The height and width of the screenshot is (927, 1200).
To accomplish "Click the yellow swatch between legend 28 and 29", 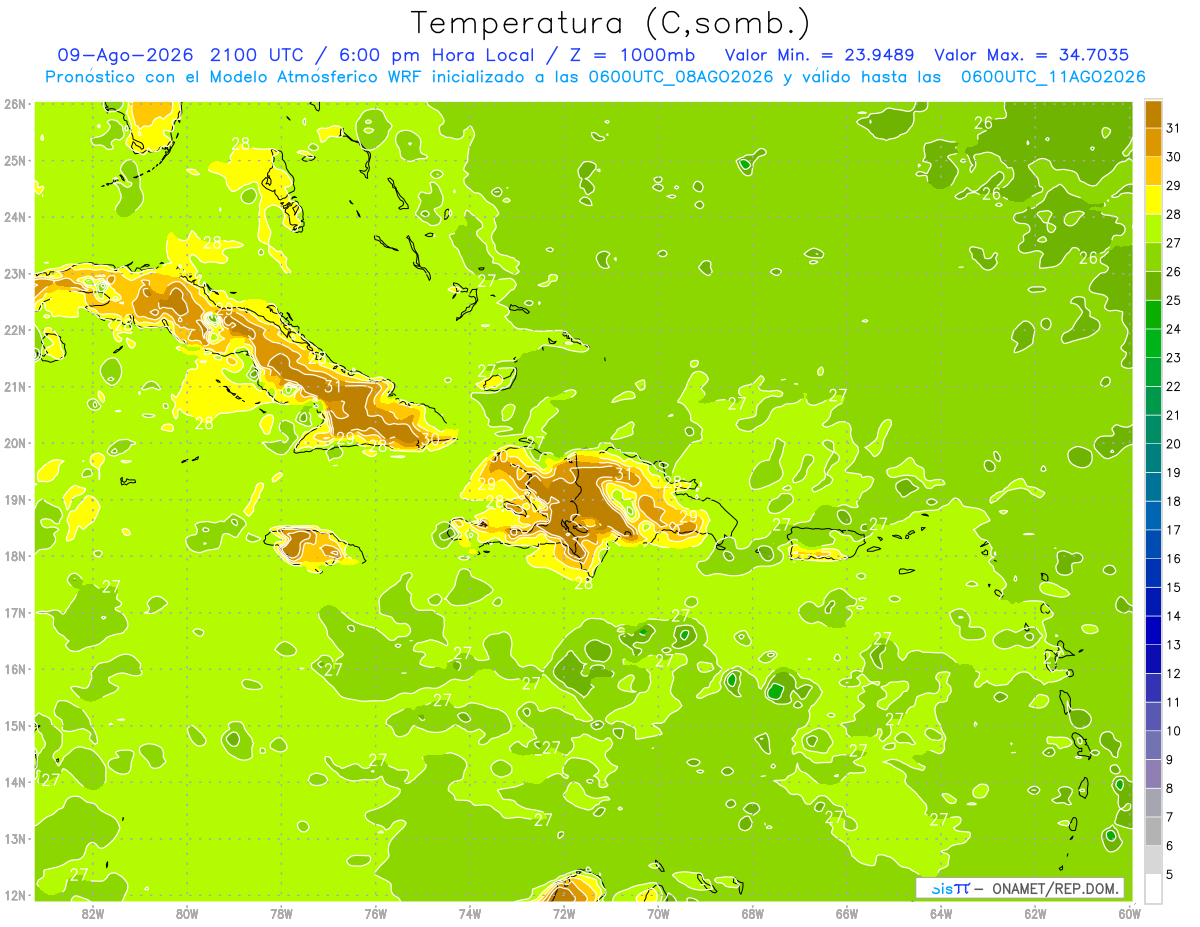I will pos(1153,199).
